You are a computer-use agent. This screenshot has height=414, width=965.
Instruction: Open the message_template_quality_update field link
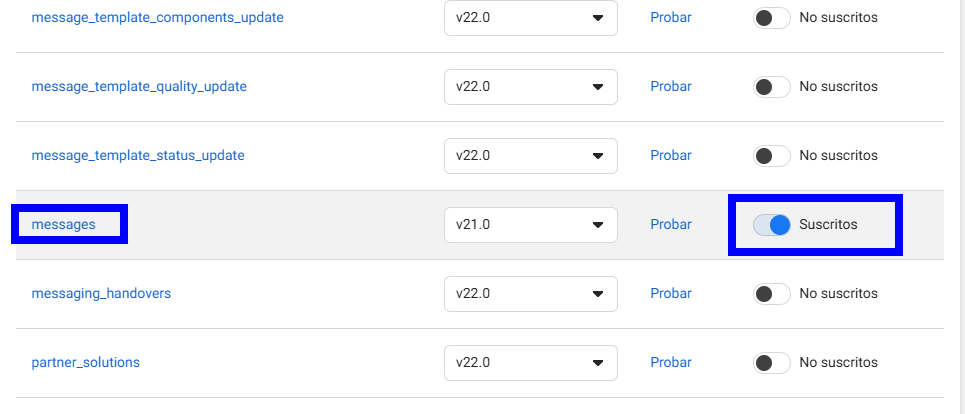coord(139,87)
